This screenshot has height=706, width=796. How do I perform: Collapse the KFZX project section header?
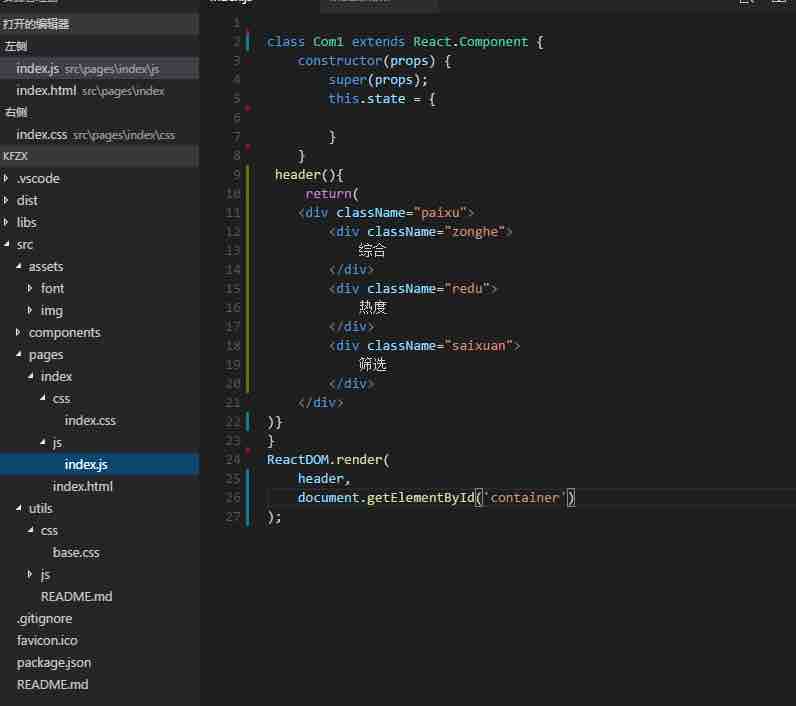(x=16, y=157)
